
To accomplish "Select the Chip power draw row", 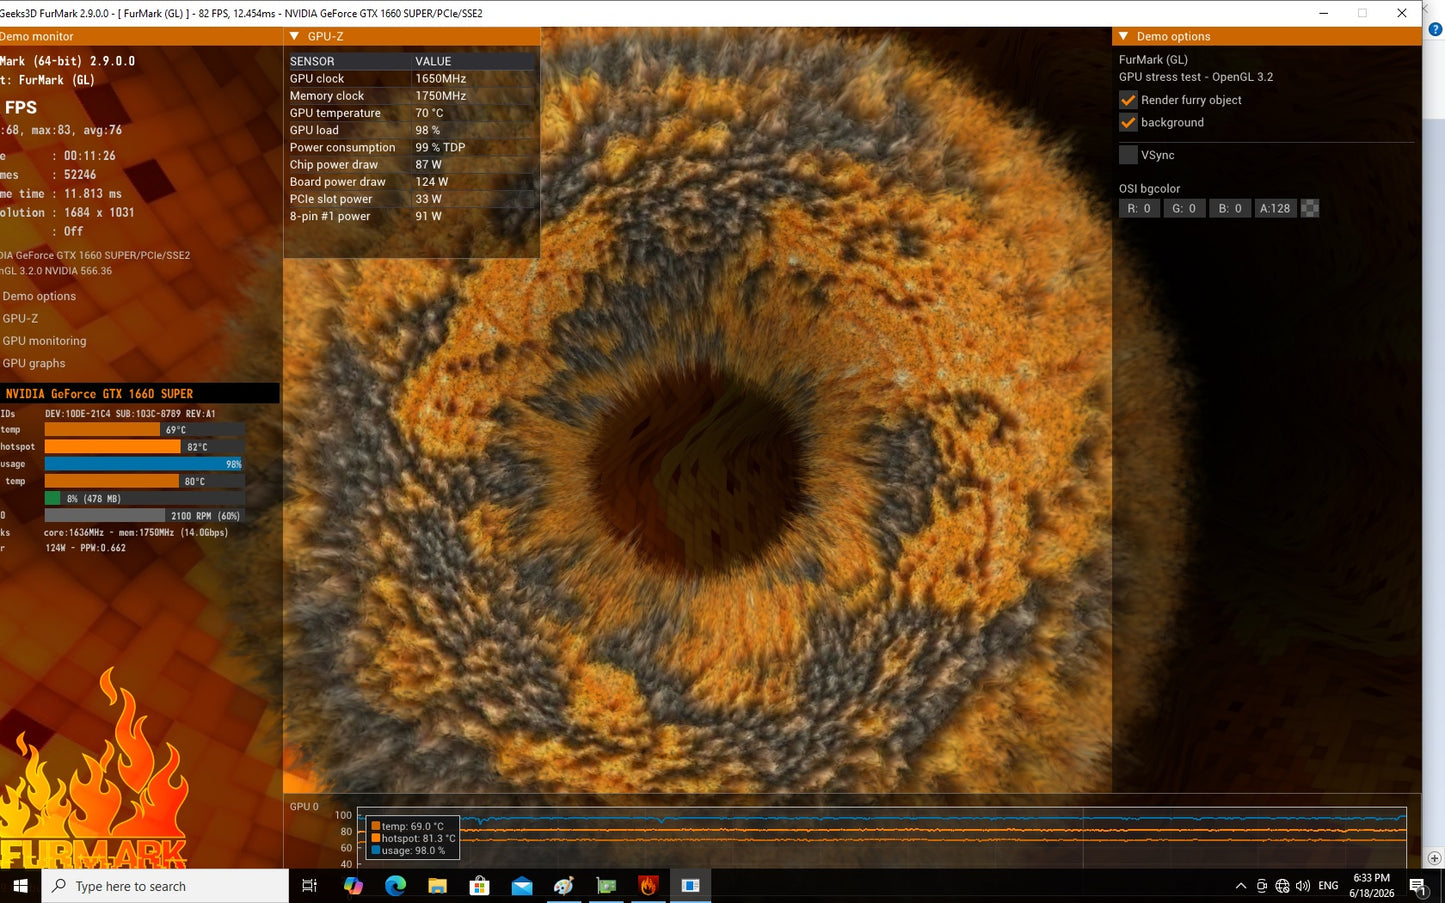I will 411,165.
